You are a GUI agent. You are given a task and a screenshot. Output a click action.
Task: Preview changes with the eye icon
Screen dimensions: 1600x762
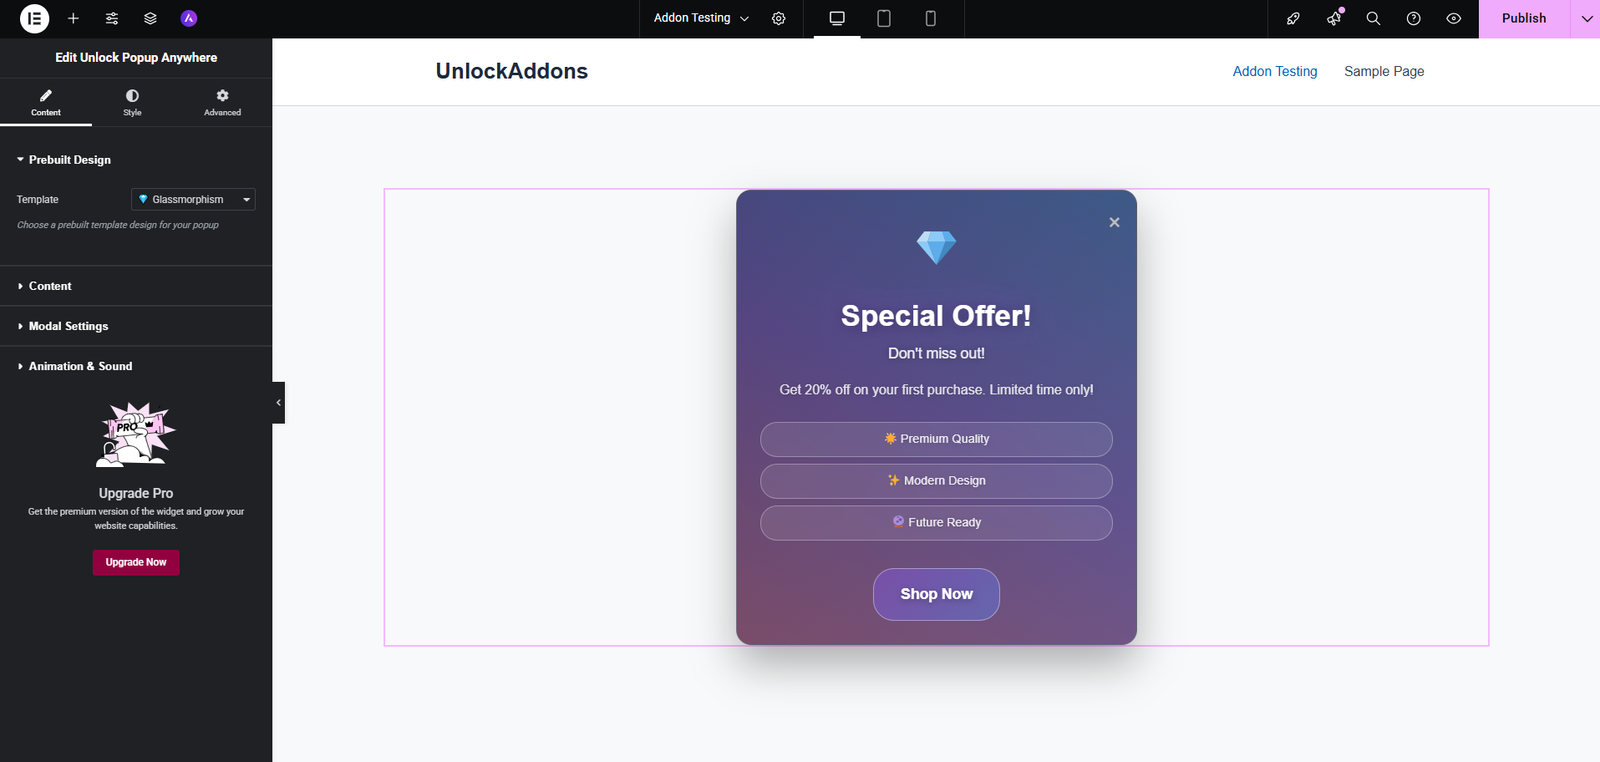point(1454,18)
